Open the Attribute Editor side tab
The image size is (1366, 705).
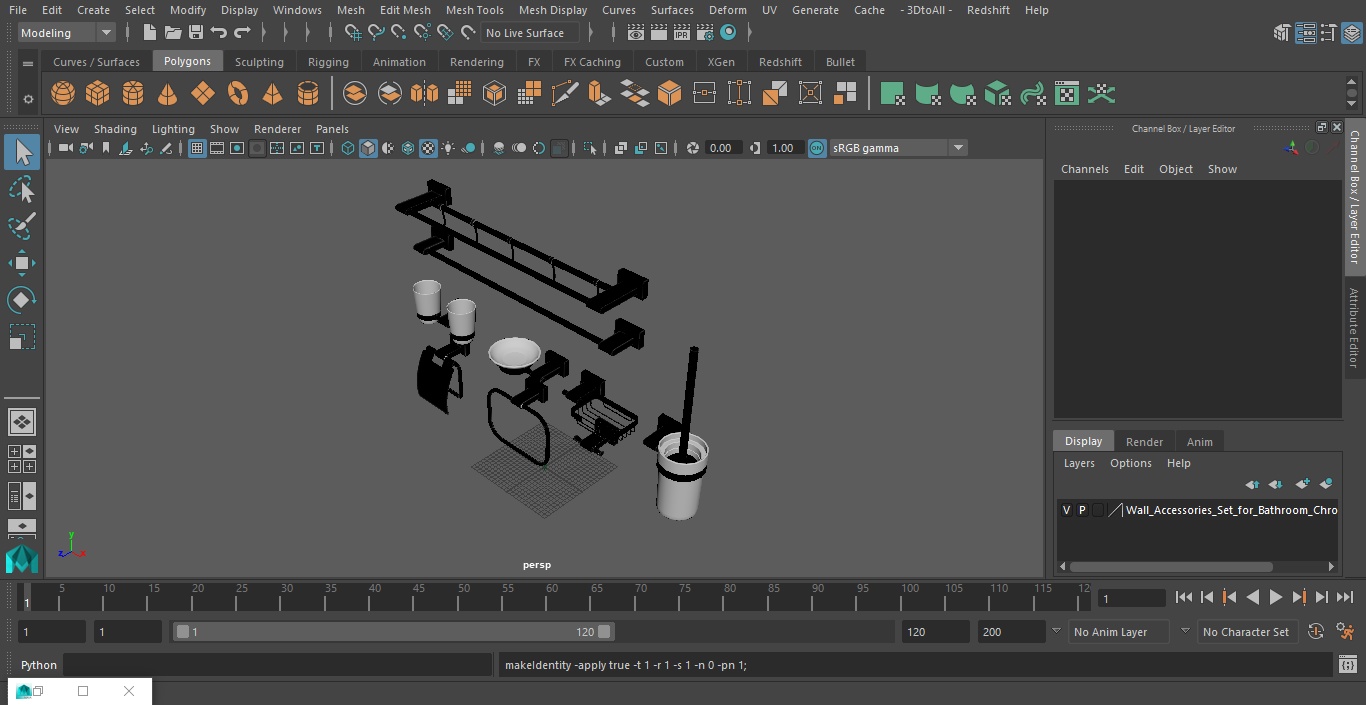1354,328
